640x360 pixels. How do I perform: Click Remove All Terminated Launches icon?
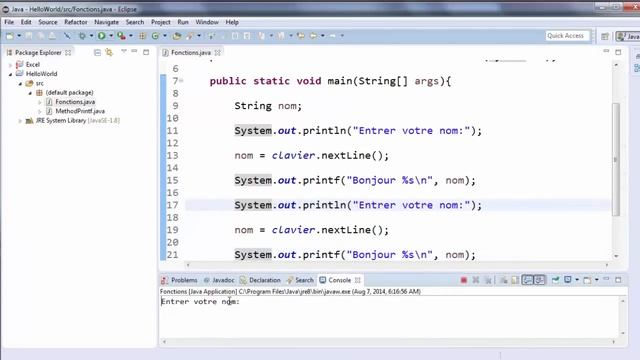(x=488, y=280)
